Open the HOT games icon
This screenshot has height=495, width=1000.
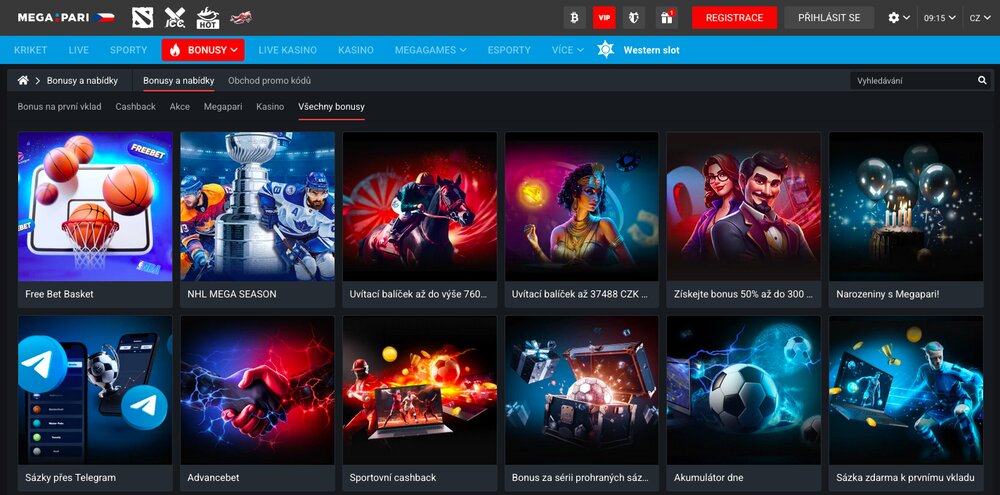207,17
